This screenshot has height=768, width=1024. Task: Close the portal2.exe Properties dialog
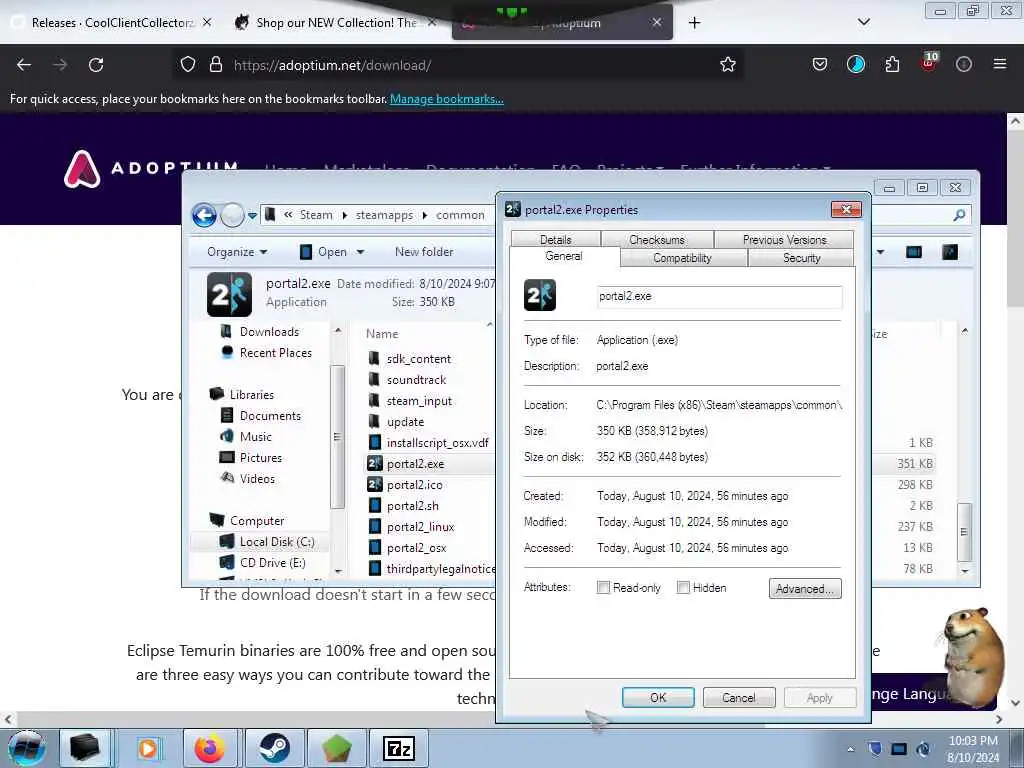pos(846,210)
